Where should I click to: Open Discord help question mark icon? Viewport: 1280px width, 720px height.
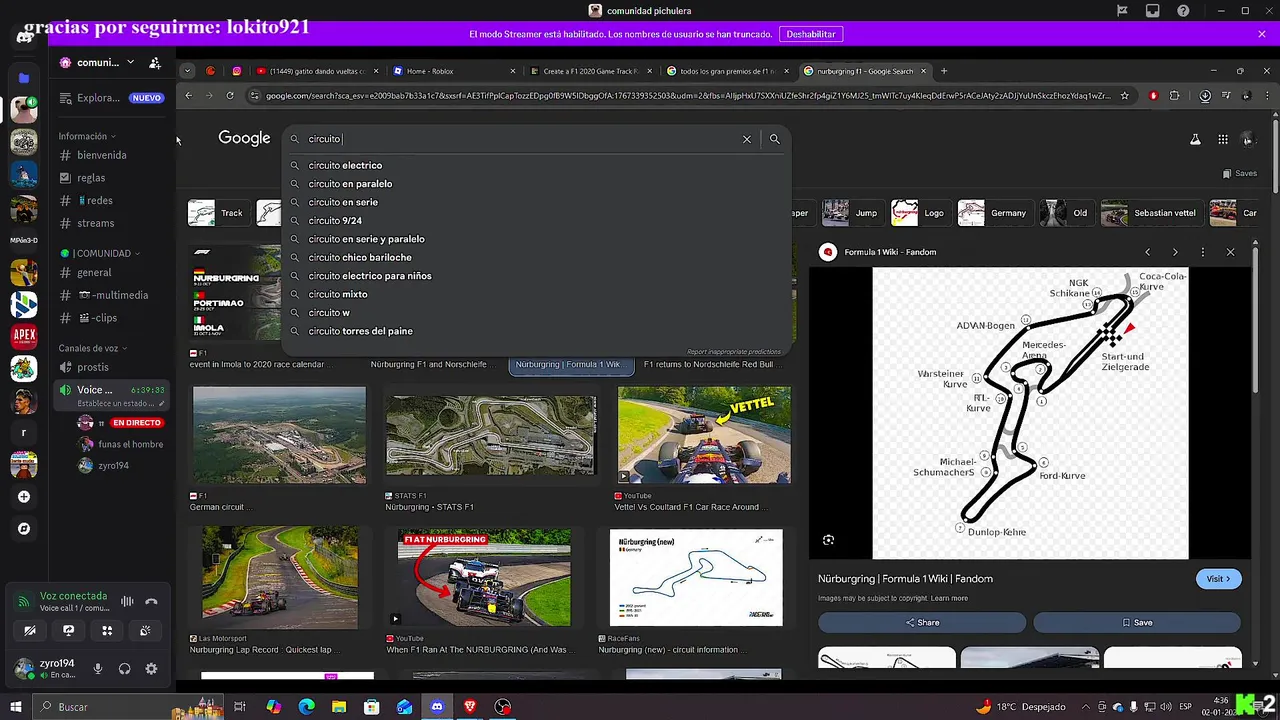point(1184,11)
